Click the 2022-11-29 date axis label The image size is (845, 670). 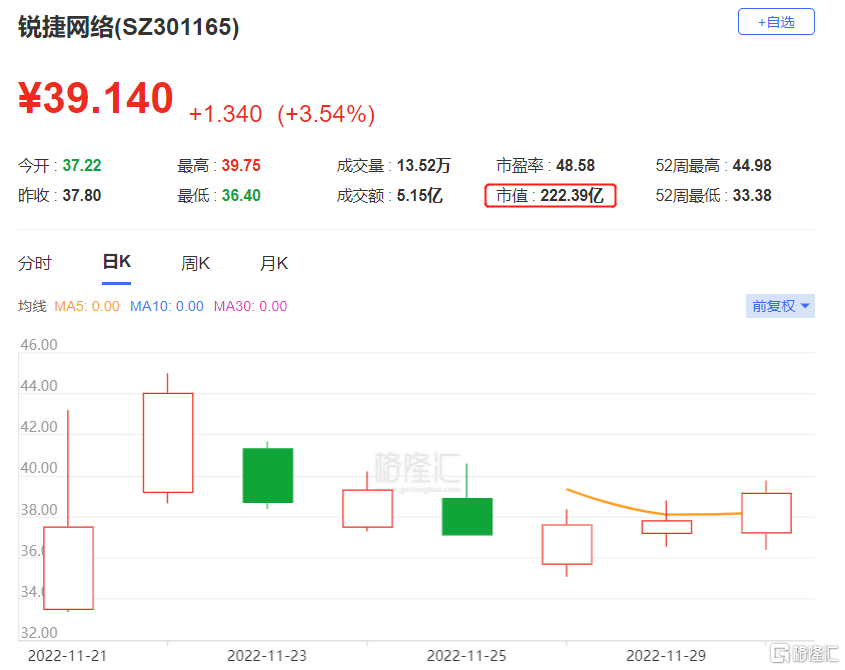666,656
